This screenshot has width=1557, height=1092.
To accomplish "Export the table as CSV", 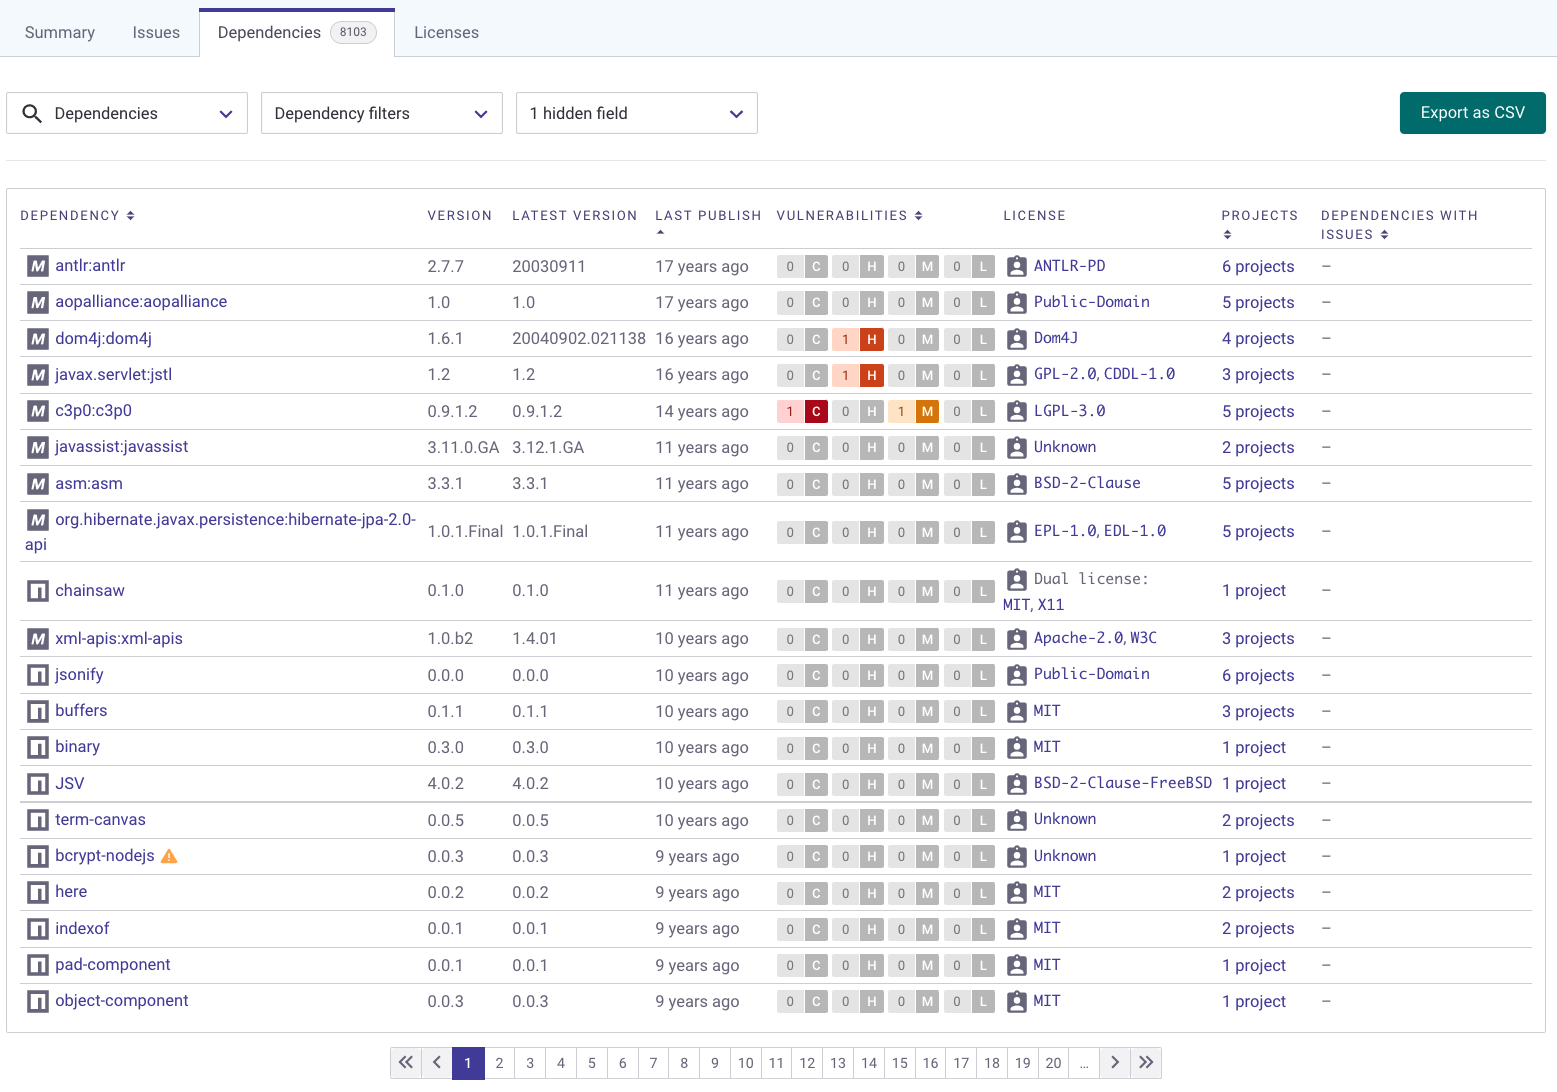I will (x=1472, y=113).
